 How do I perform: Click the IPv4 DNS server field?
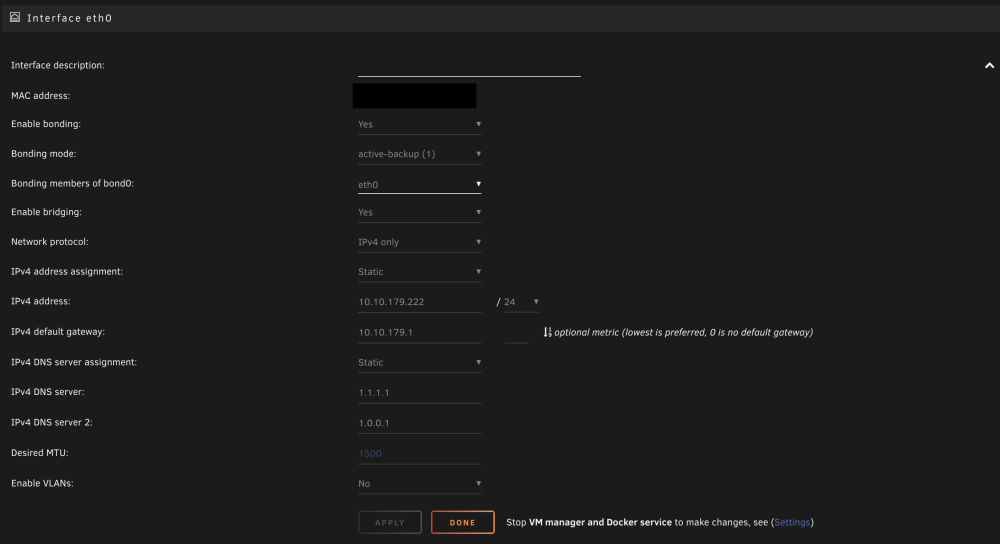click(419, 393)
